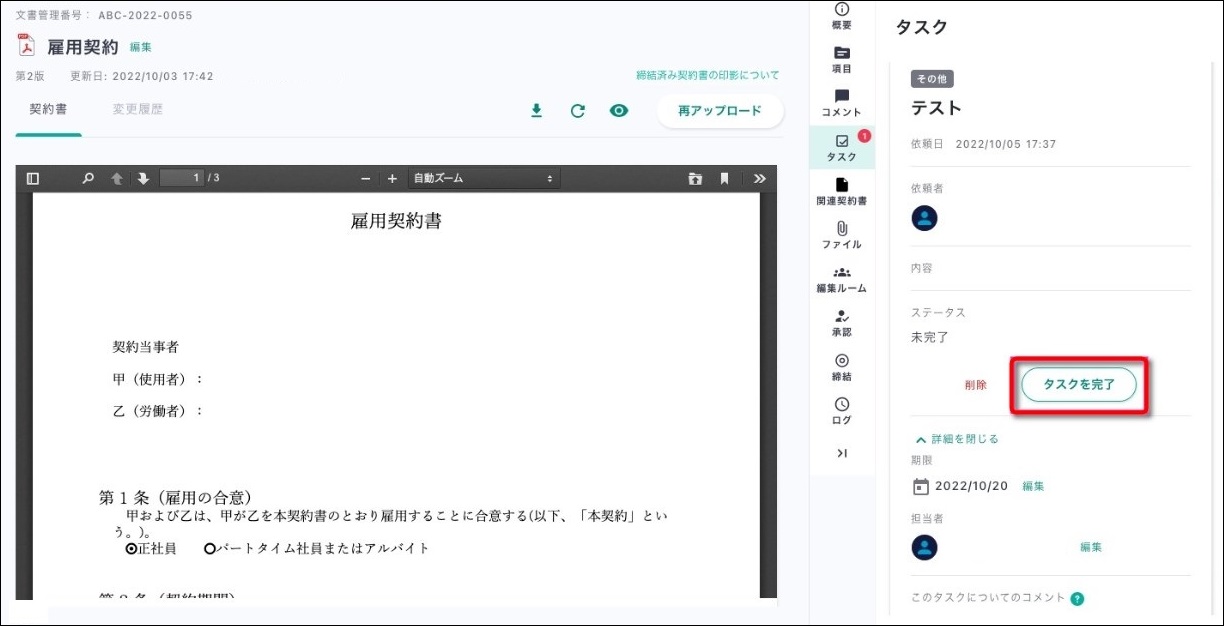
Task: Zoom in with the plus button
Action: click(x=392, y=178)
